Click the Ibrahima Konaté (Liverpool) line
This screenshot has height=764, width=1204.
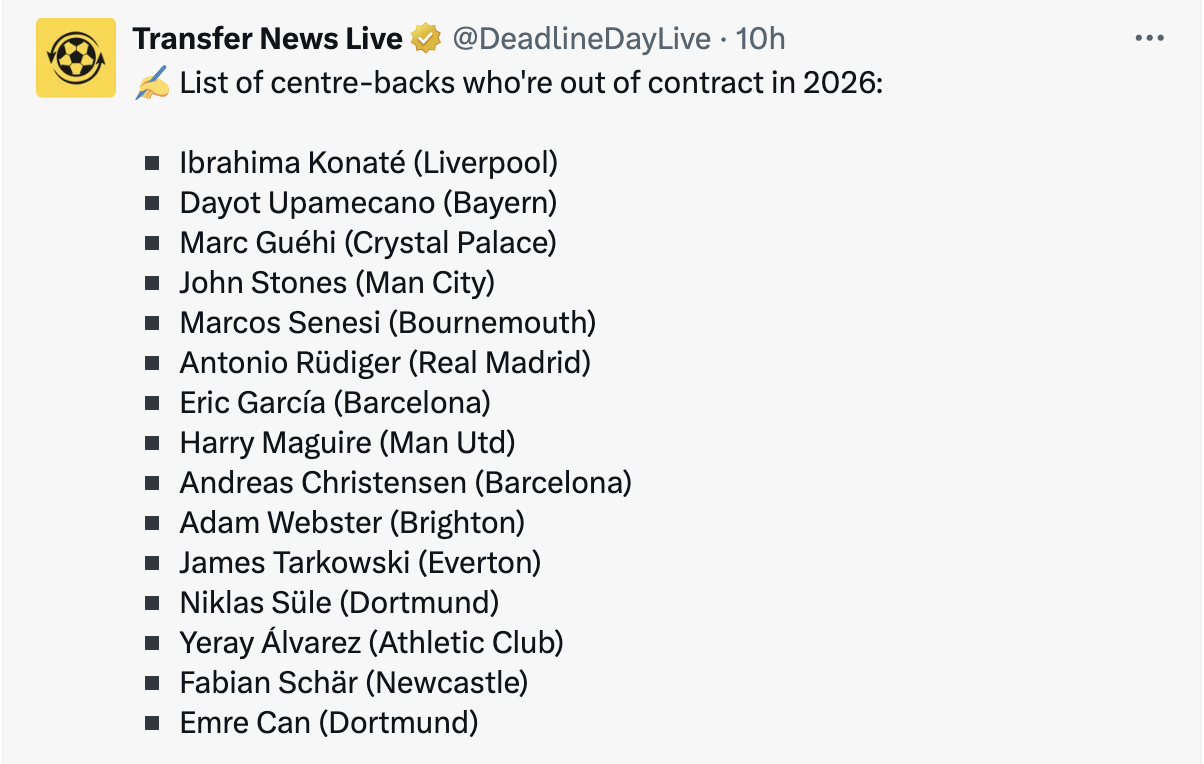tap(368, 163)
